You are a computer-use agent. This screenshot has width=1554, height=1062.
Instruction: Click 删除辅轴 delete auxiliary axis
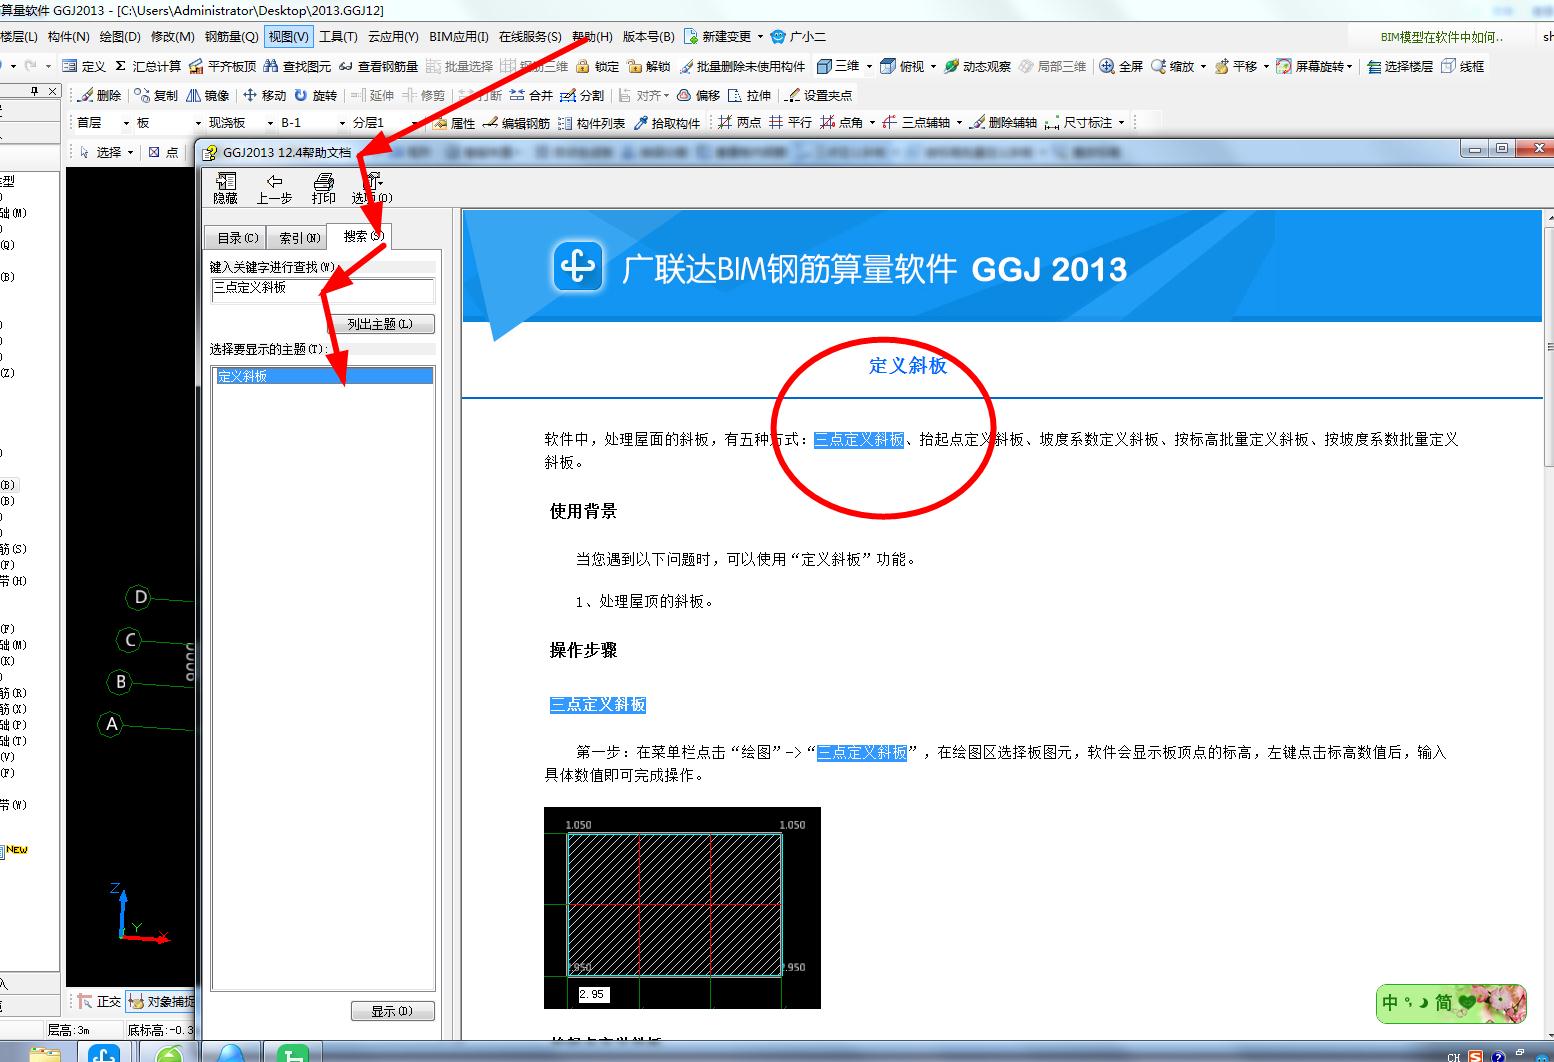point(1003,122)
